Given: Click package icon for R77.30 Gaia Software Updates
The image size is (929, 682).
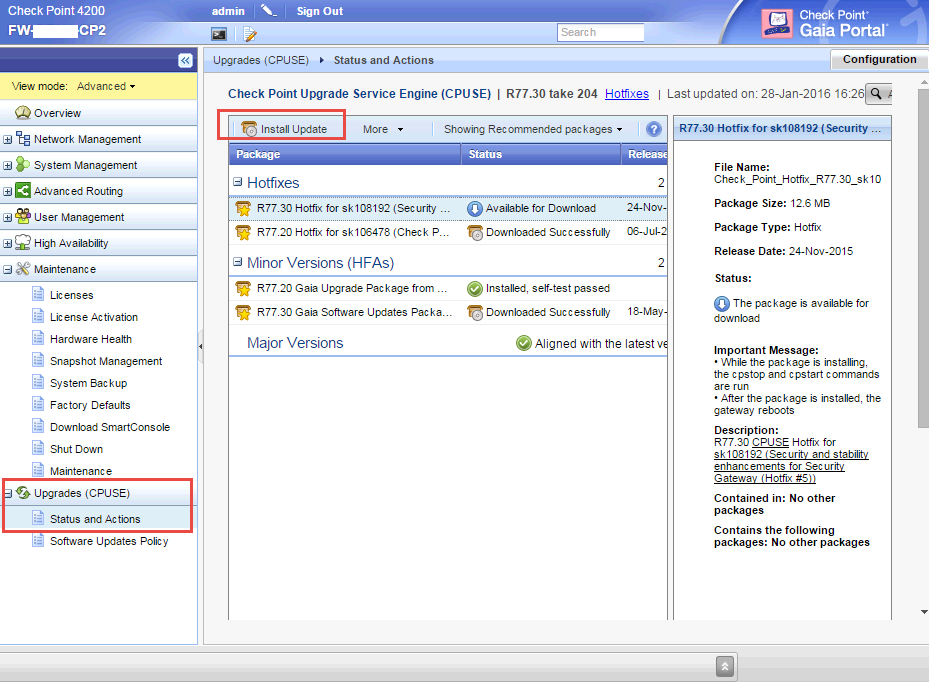Looking at the screenshot, I should [243, 312].
